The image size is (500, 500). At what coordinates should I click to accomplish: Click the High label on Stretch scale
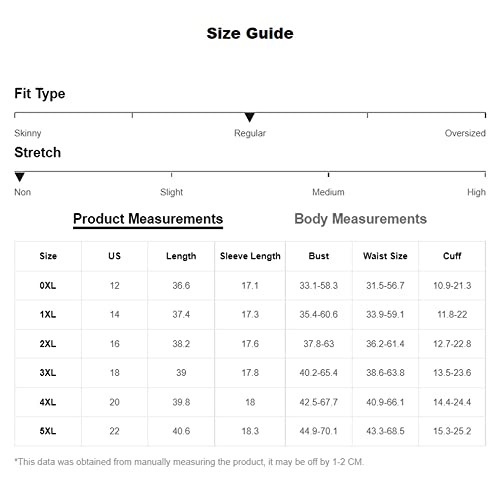476,192
